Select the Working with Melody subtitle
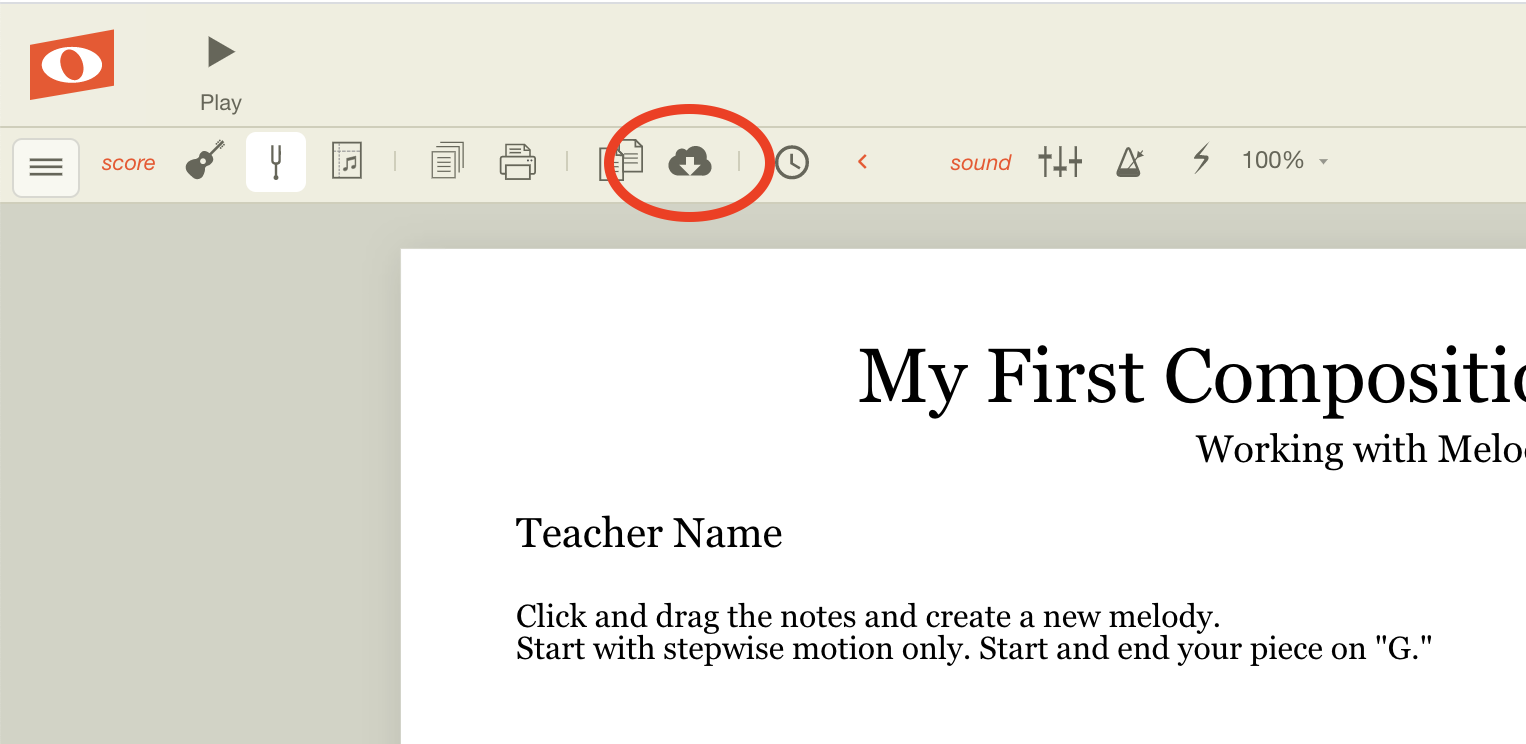1526x744 pixels. pos(1361,449)
